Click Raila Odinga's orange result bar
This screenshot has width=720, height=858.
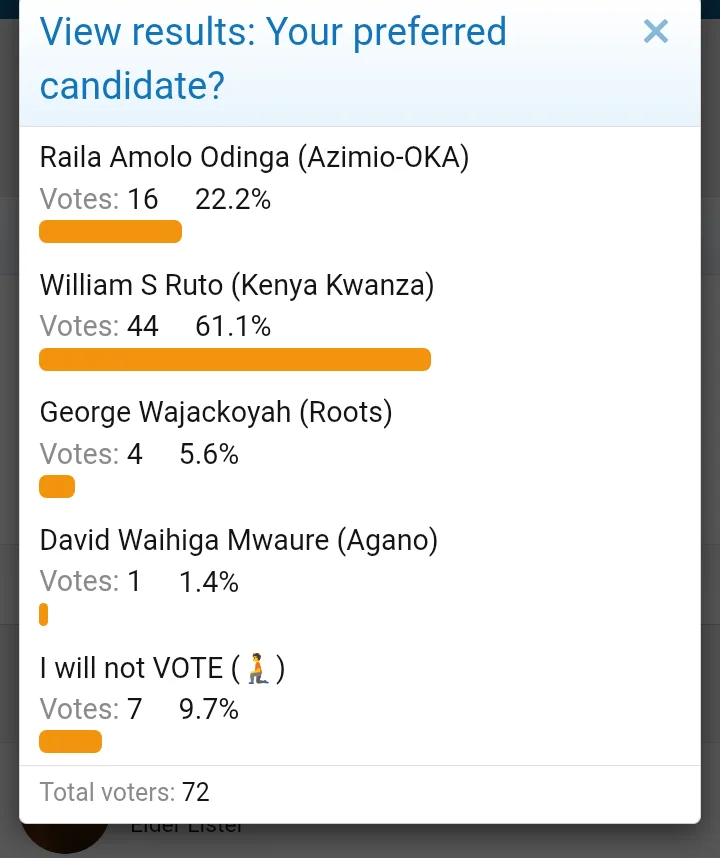(110, 232)
